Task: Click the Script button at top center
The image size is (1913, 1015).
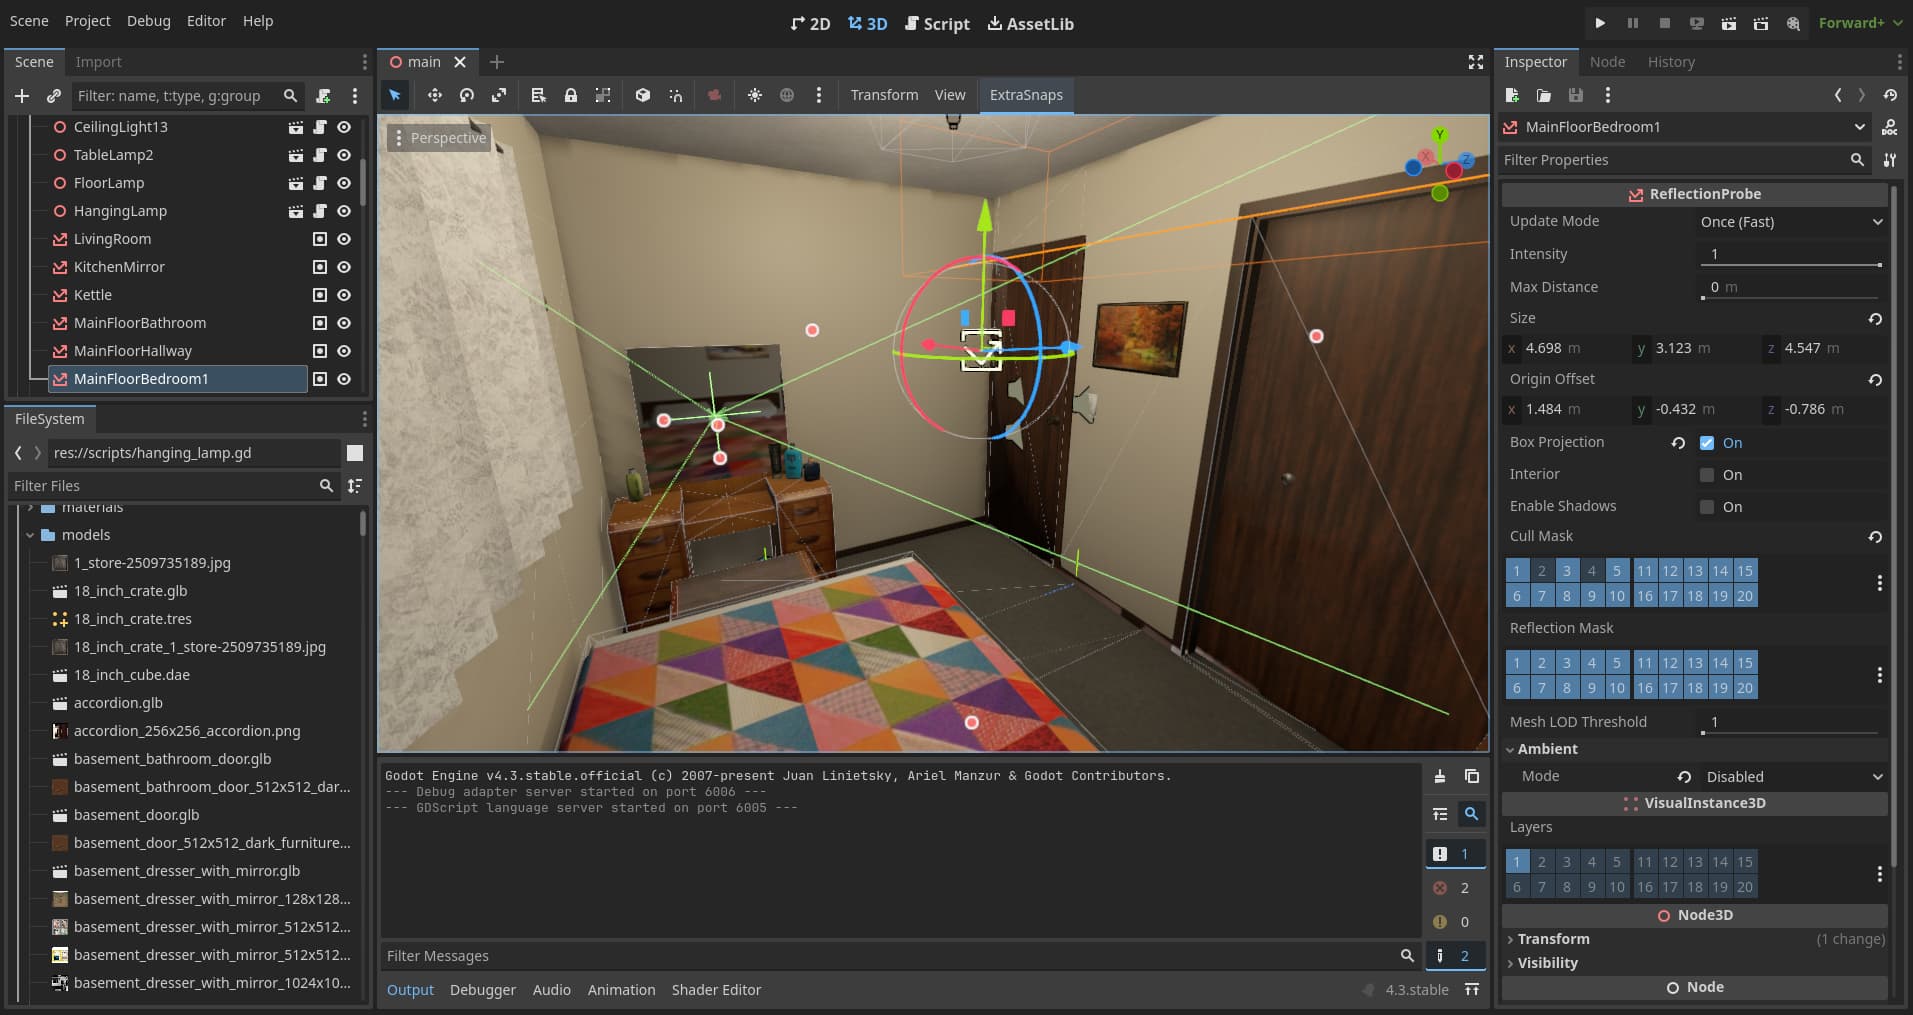Action: tap(937, 23)
